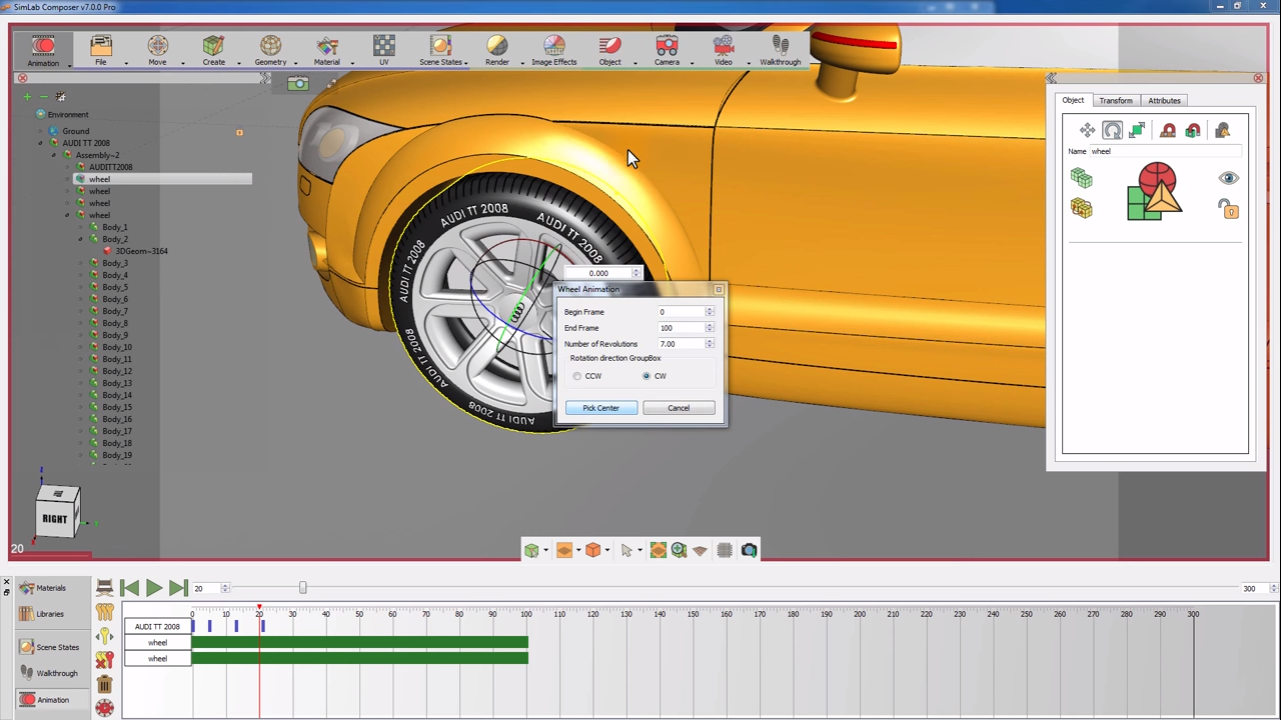Click the red marker at frame 20
The height and width of the screenshot is (720, 1281).
259,608
